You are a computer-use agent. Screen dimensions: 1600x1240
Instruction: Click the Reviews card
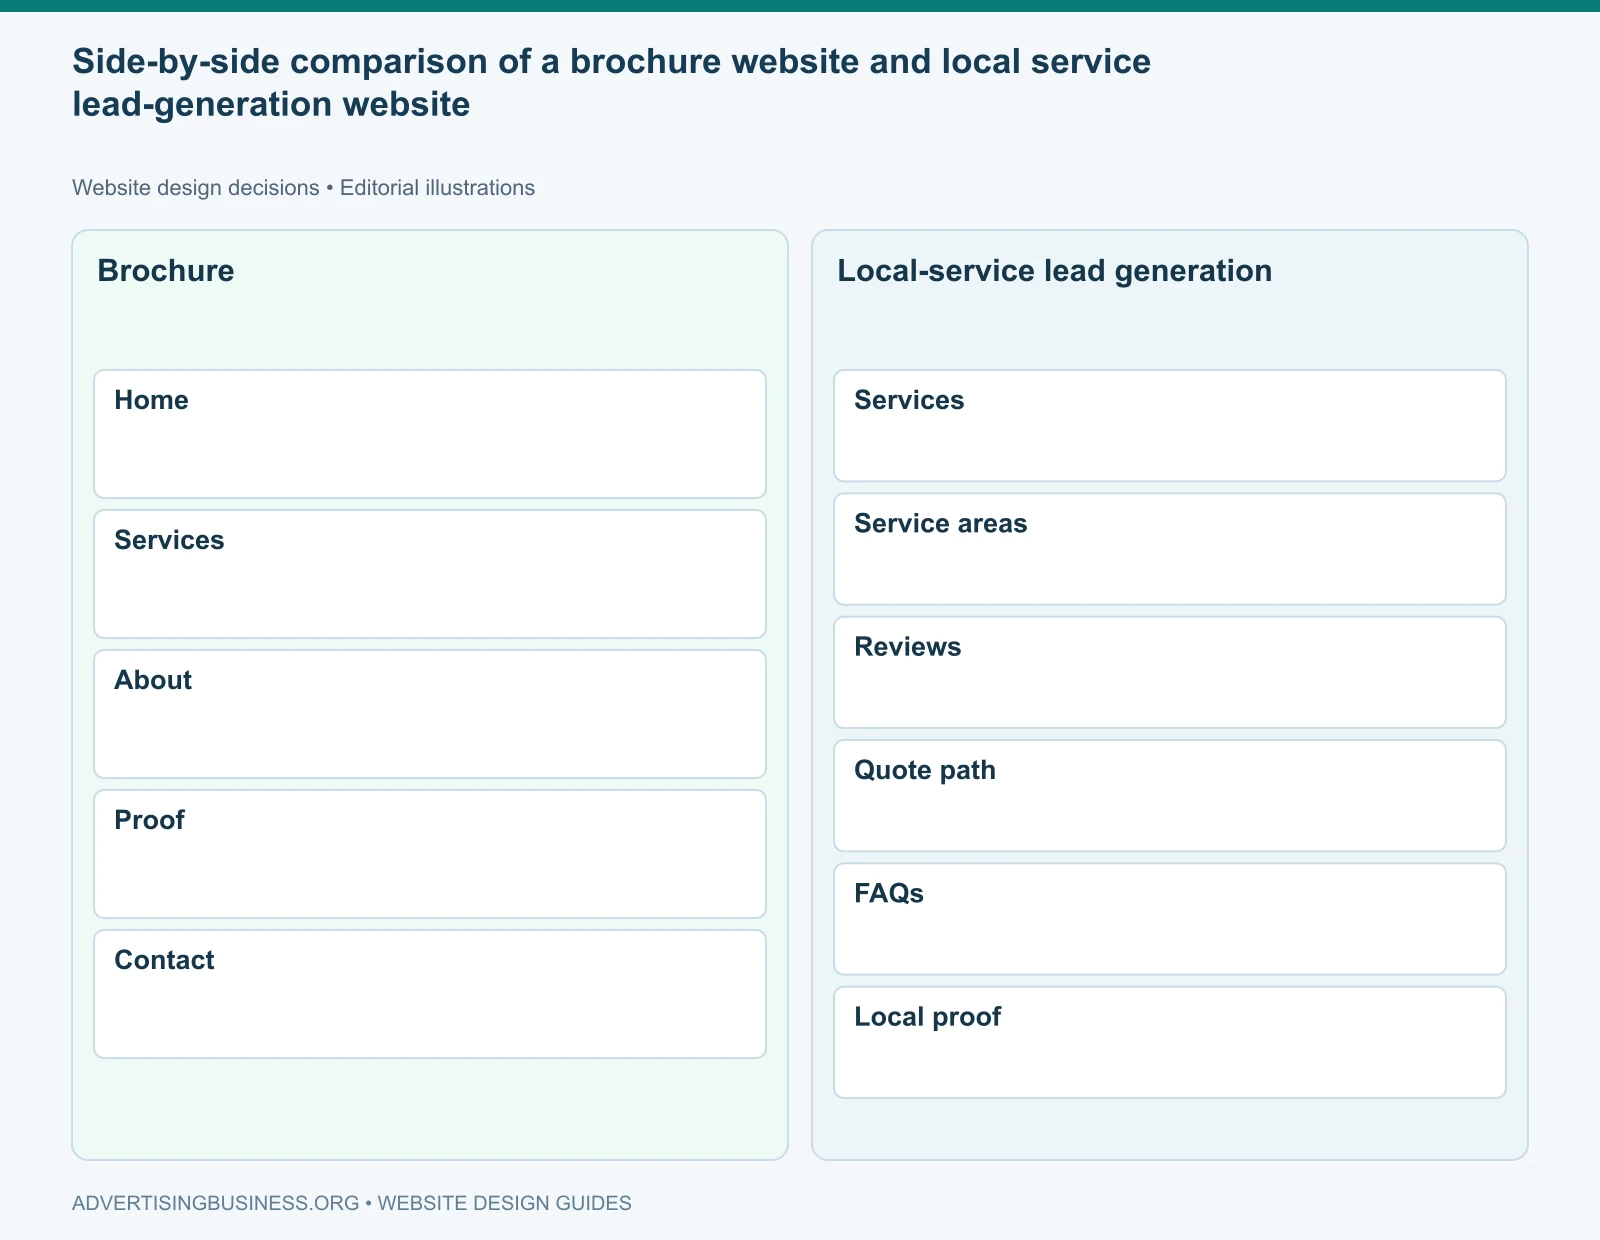1170,672
